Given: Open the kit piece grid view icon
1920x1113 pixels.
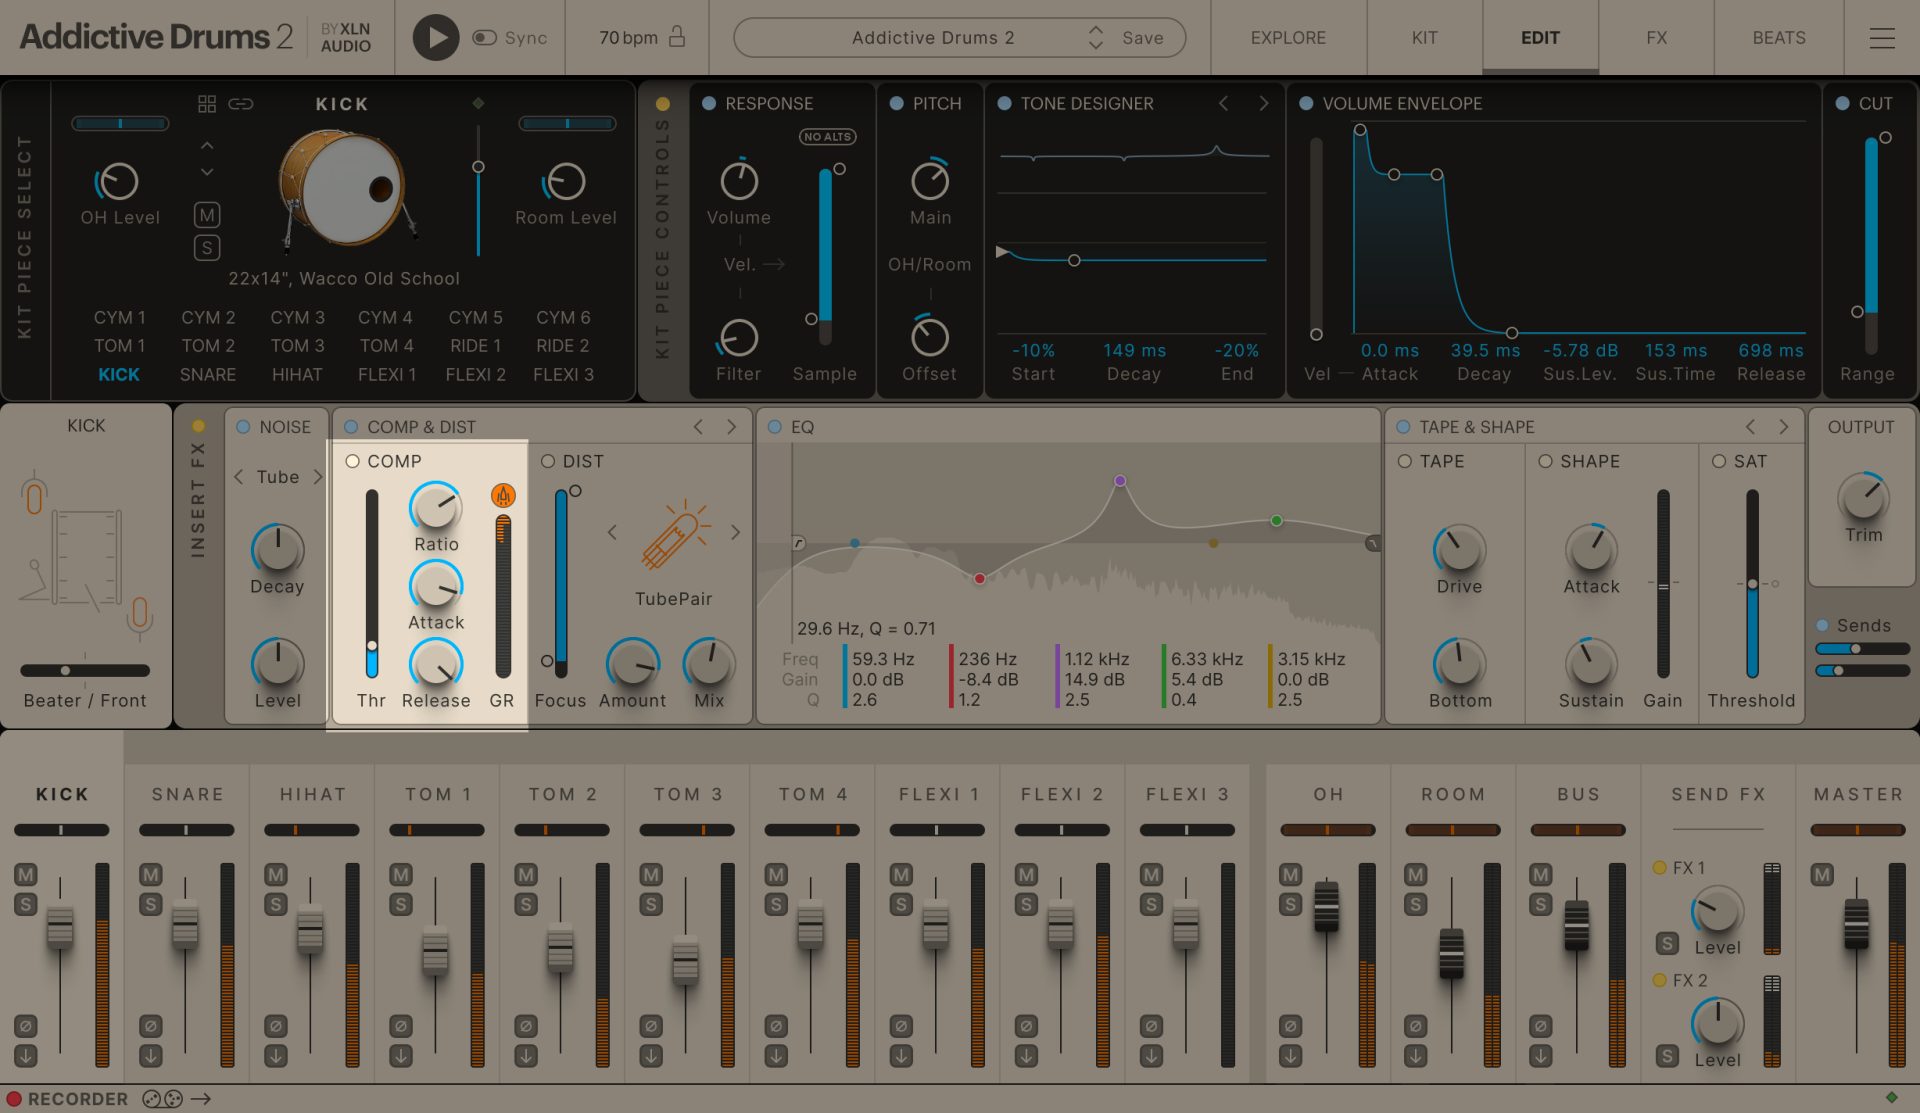Looking at the screenshot, I should 207,103.
